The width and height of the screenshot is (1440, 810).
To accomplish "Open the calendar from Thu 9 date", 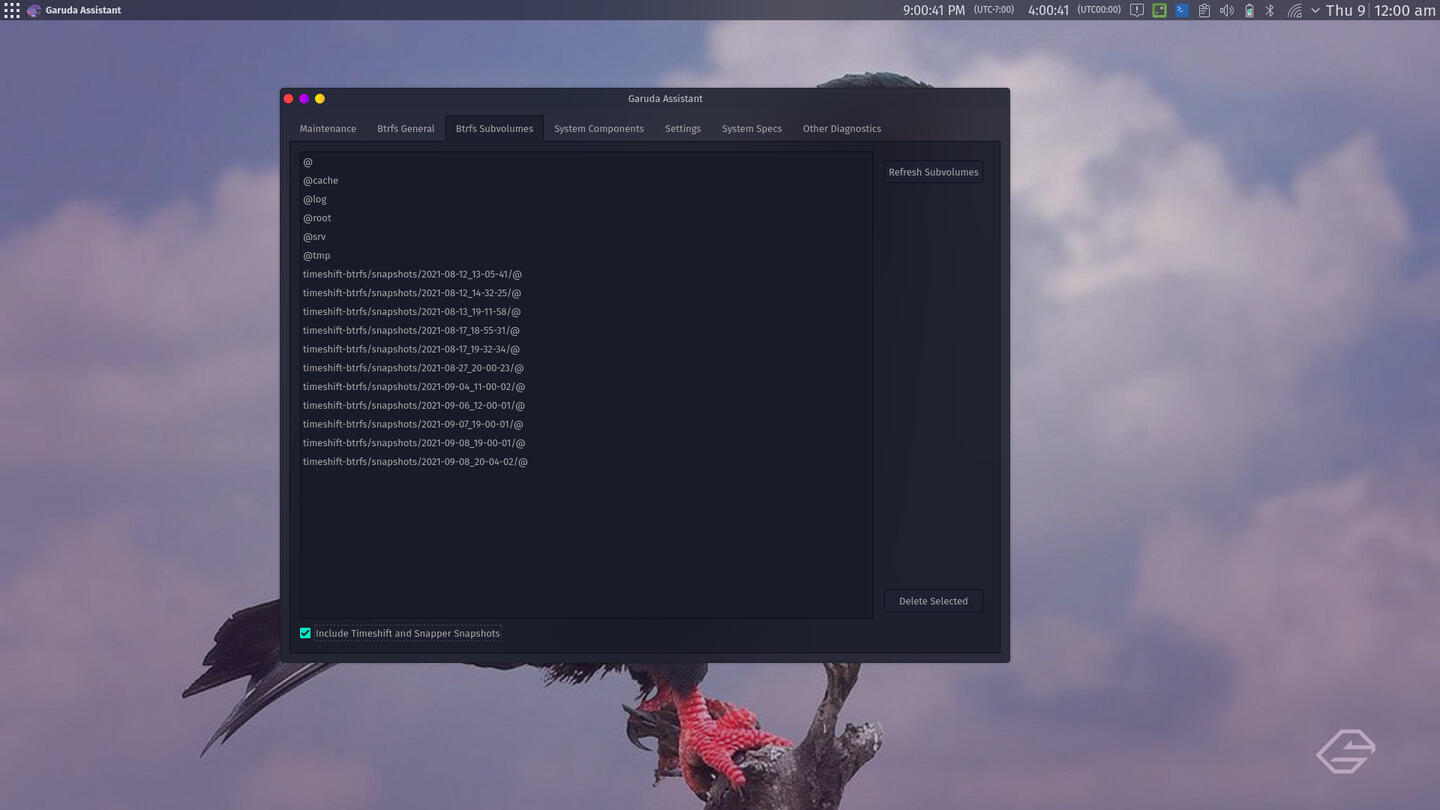I will tap(1345, 10).
